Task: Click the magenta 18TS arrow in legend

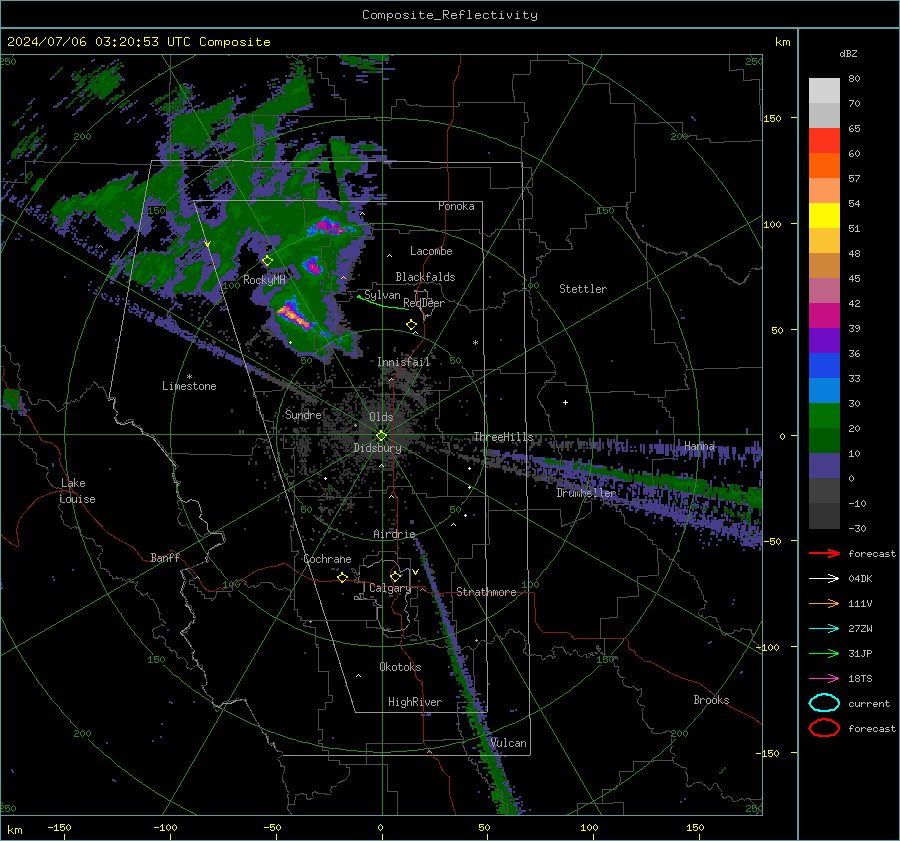Action: [x=824, y=679]
